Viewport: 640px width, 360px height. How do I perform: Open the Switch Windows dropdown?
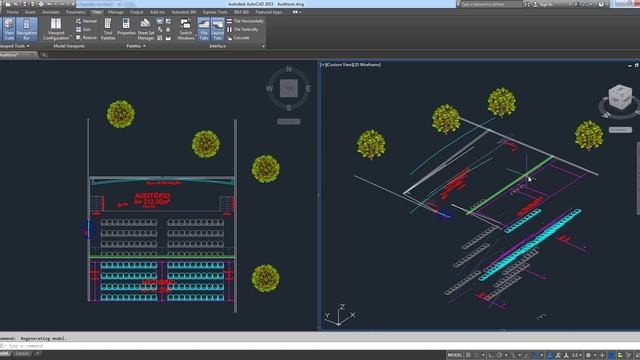186,29
